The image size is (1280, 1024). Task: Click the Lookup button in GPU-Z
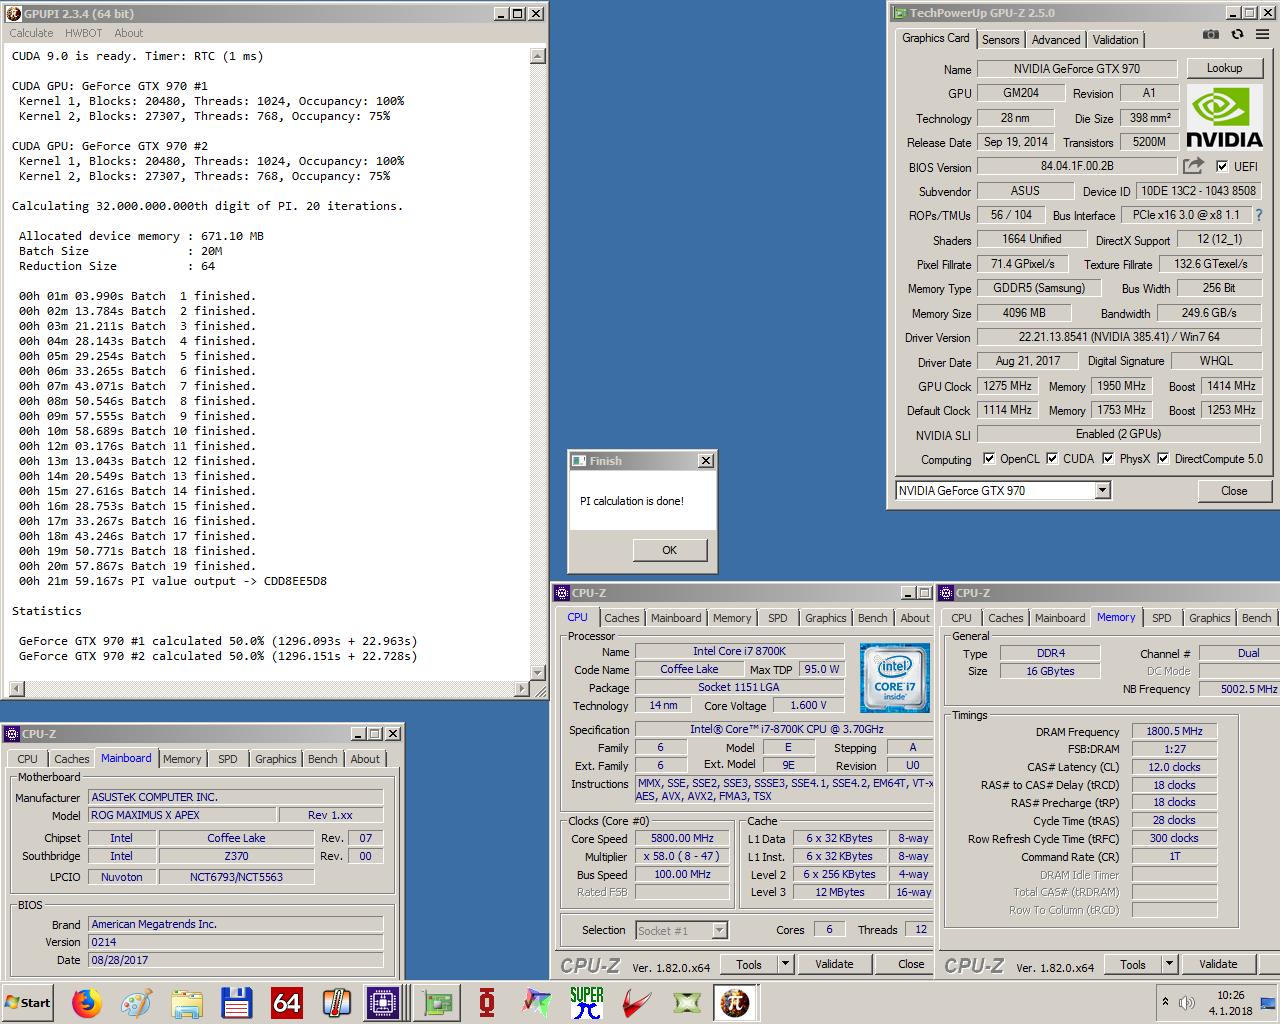[x=1224, y=68]
